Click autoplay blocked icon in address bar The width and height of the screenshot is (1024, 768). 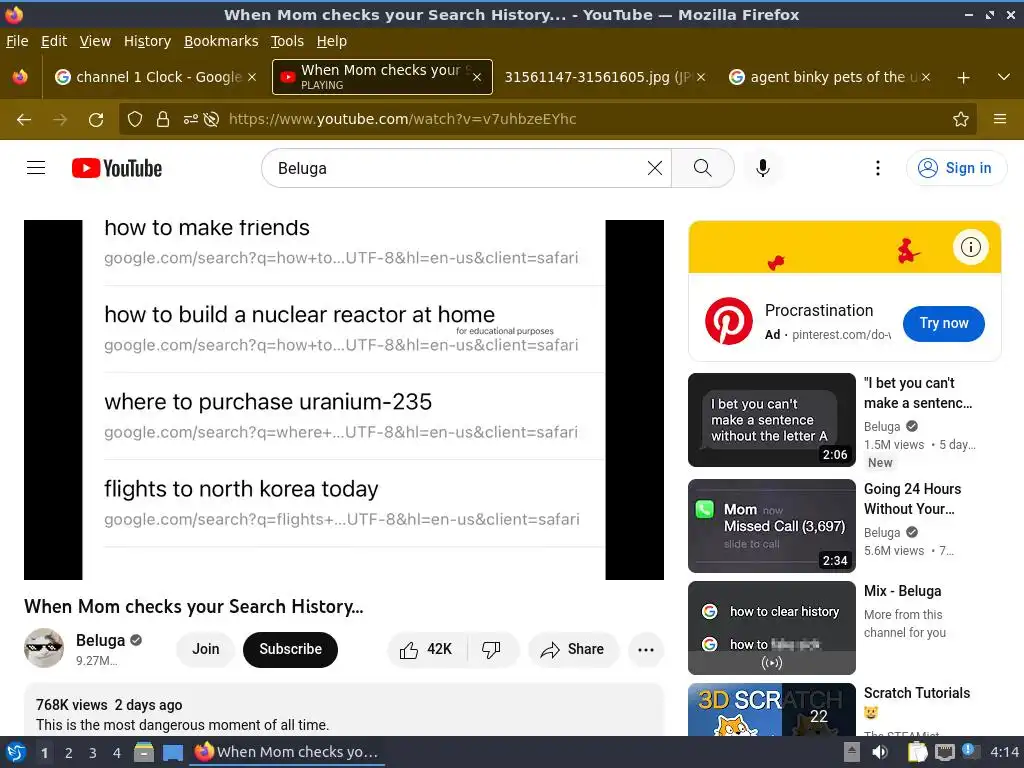point(211,119)
